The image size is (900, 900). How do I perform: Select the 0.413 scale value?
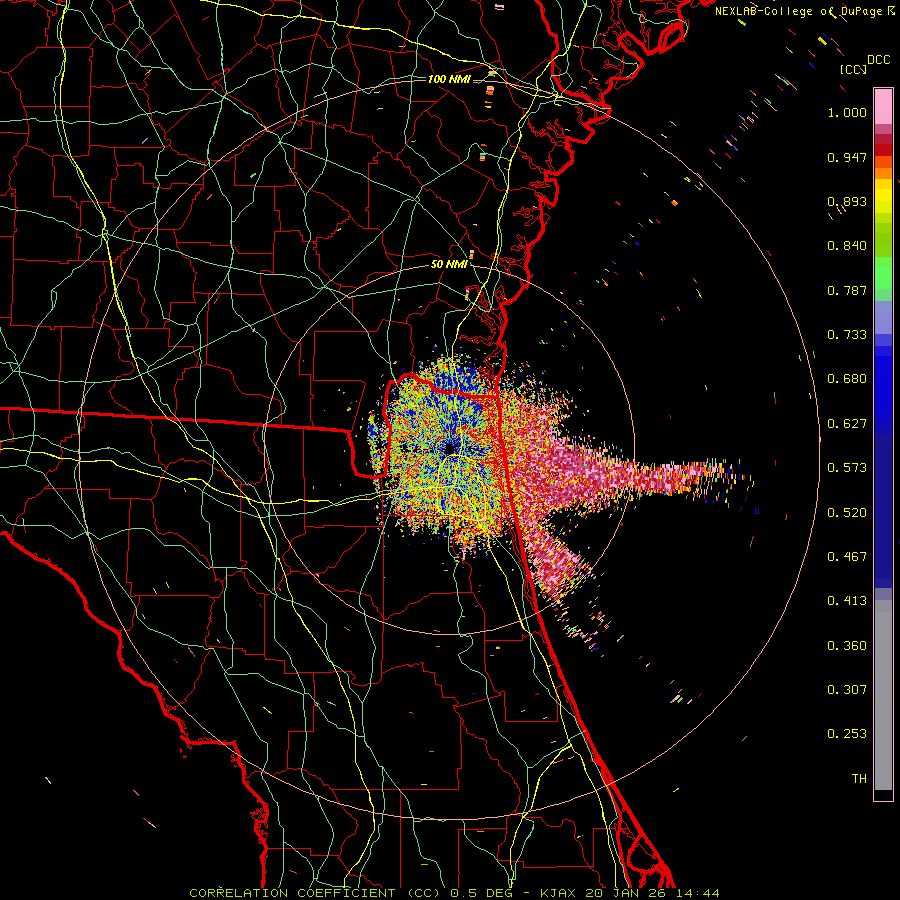(x=847, y=601)
